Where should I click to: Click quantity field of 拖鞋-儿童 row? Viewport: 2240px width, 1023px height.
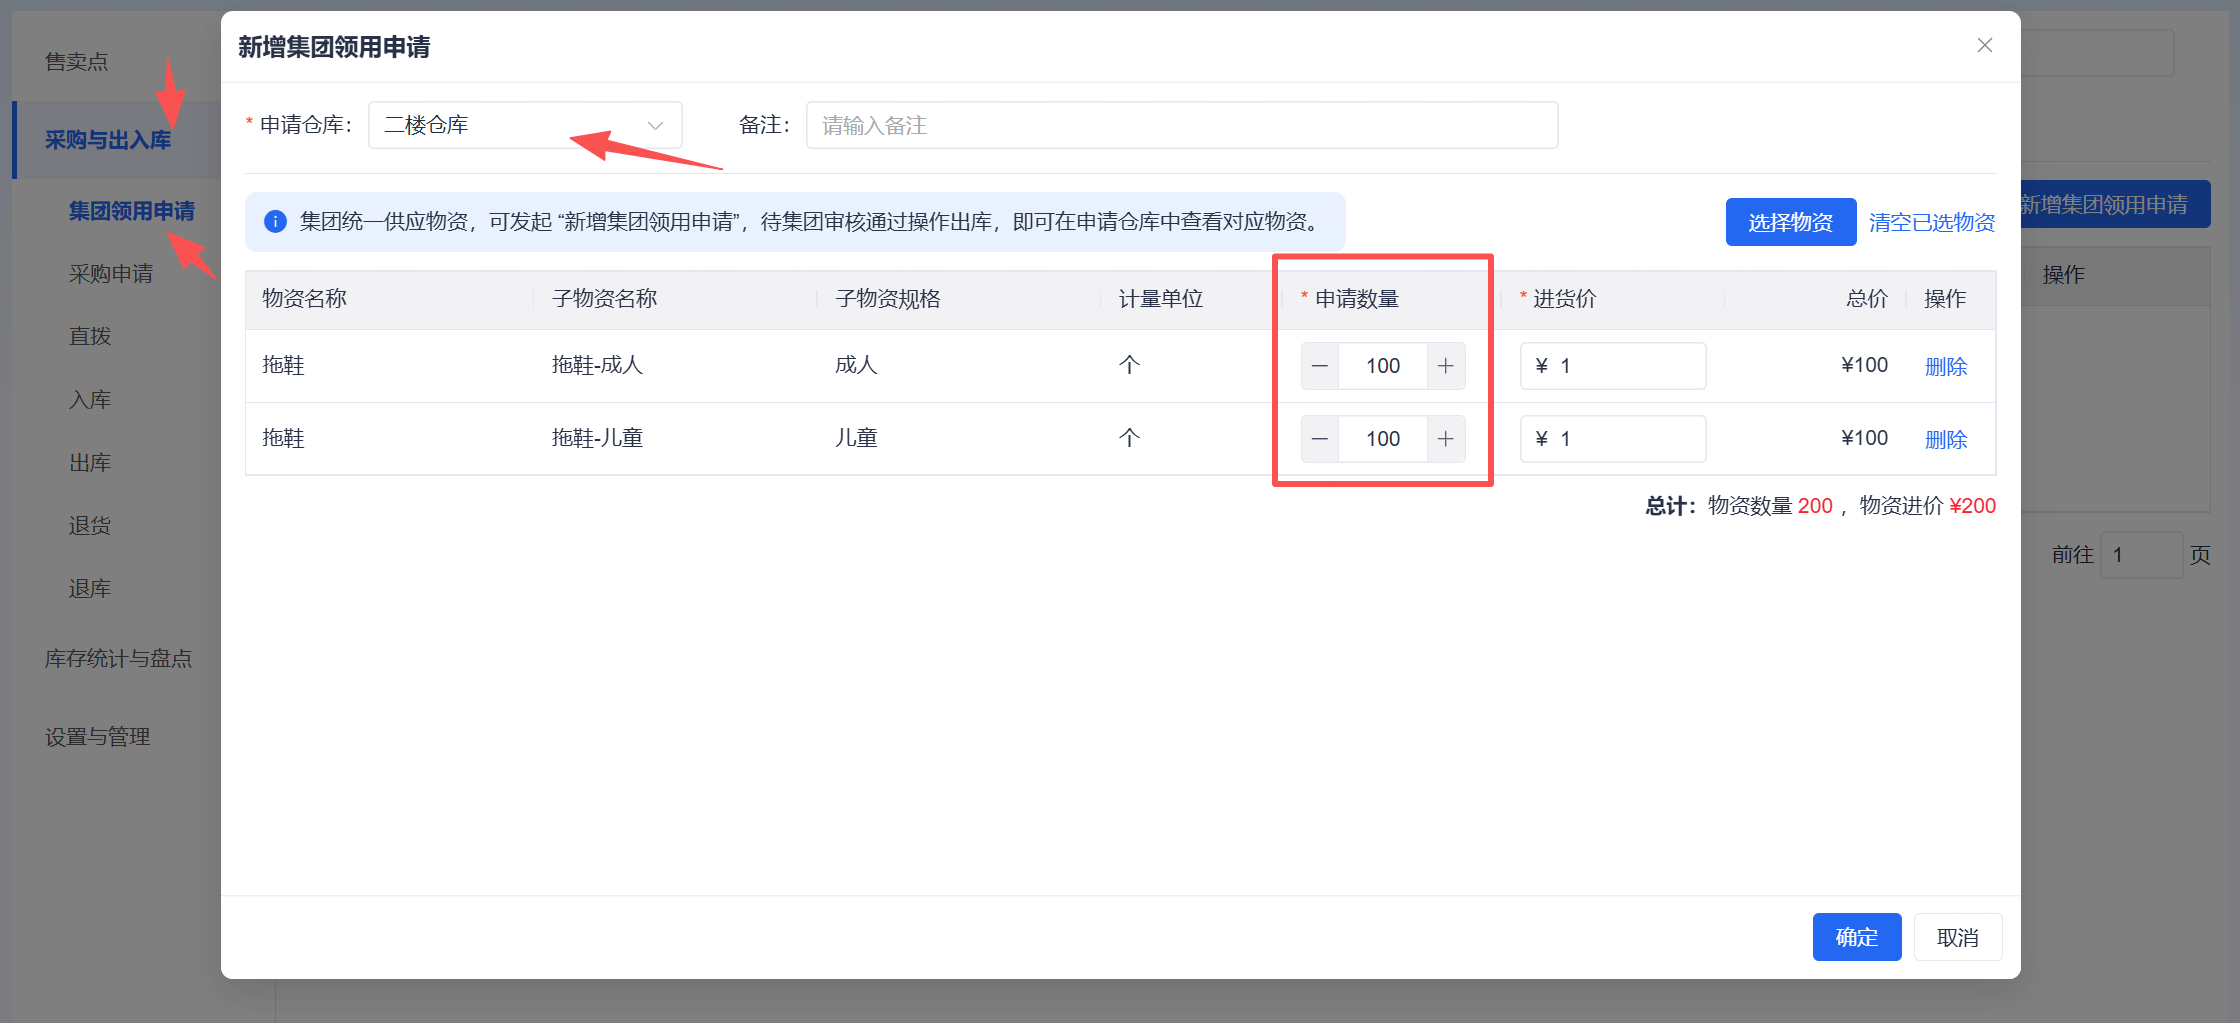1383,439
